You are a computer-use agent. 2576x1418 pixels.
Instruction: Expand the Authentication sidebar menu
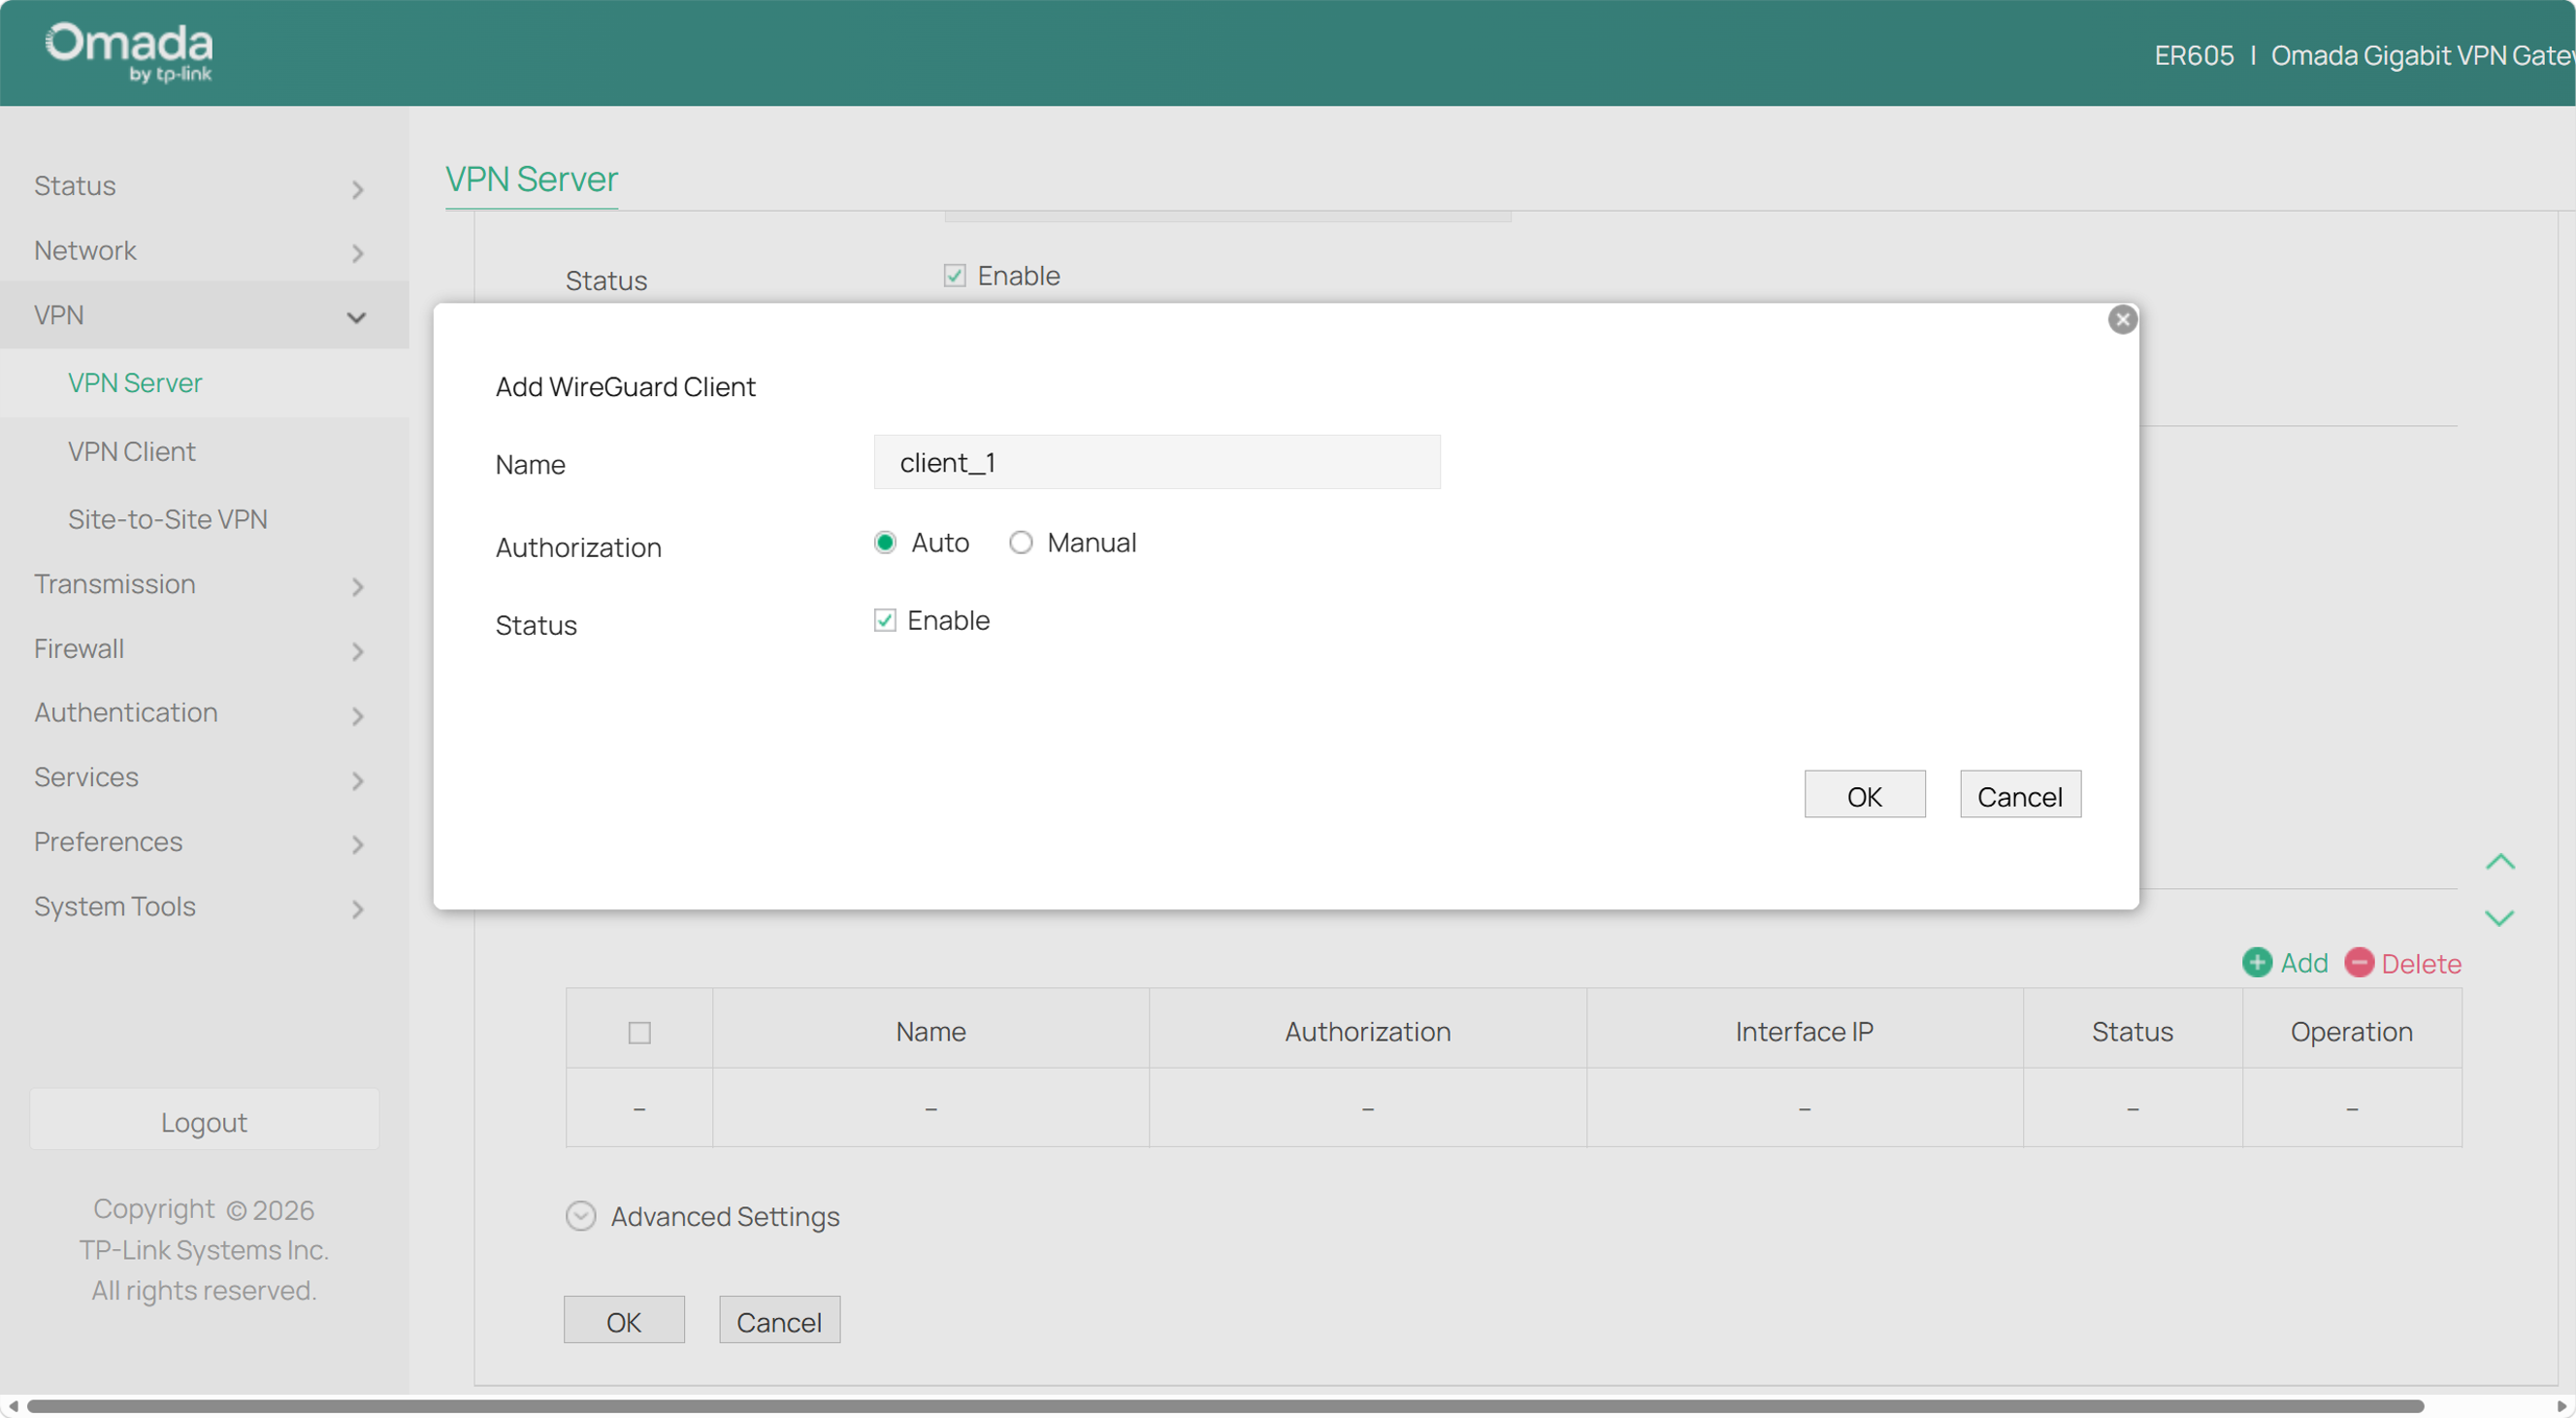[204, 713]
